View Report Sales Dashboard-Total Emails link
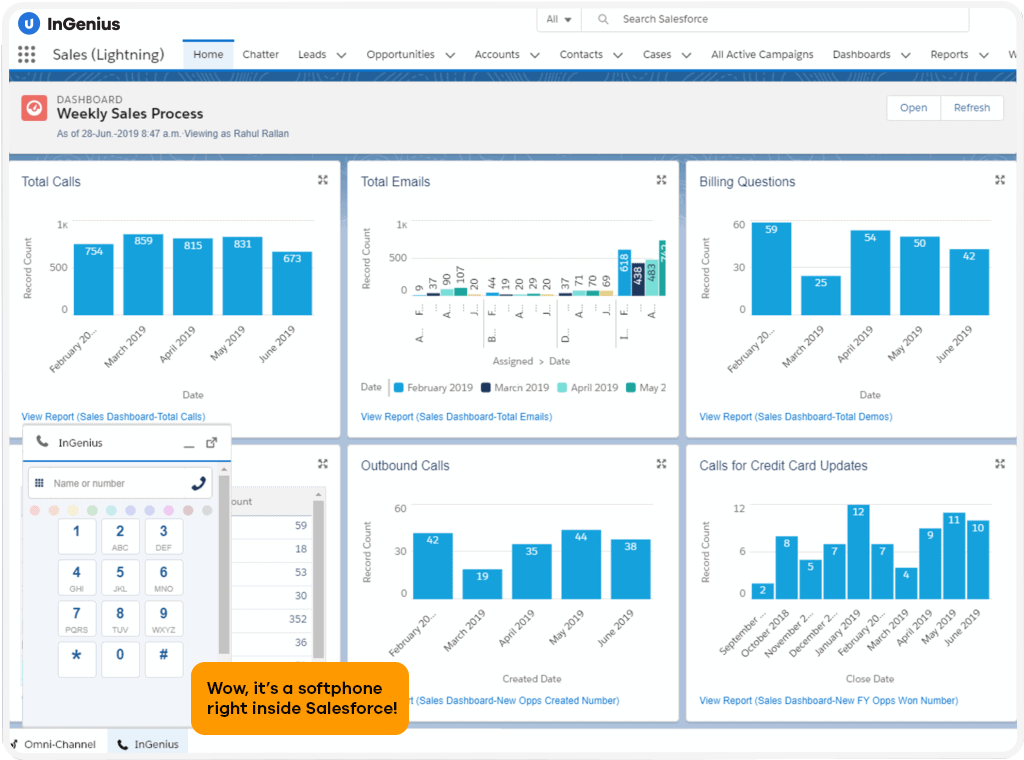Screen dimensions: 1024x760 (x=456, y=417)
